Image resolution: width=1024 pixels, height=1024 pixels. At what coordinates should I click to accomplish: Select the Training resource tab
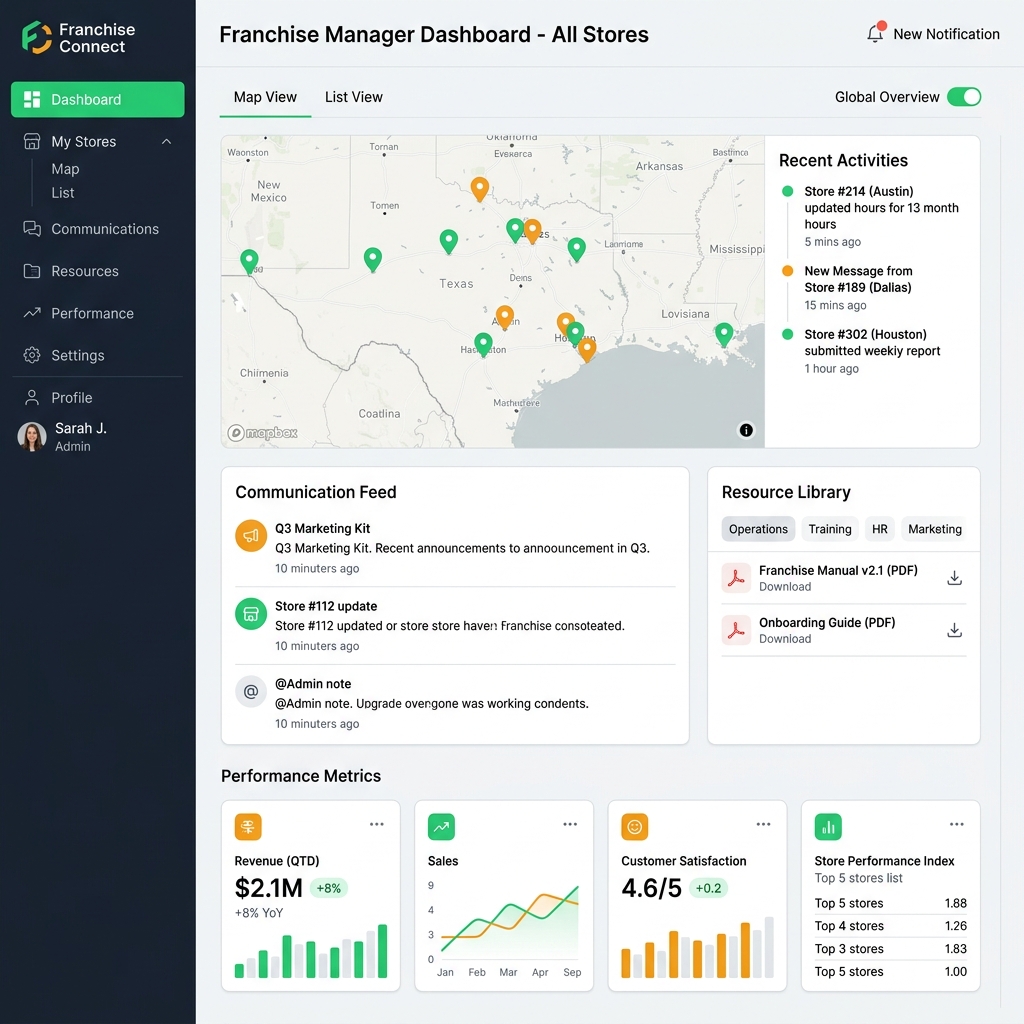point(830,529)
